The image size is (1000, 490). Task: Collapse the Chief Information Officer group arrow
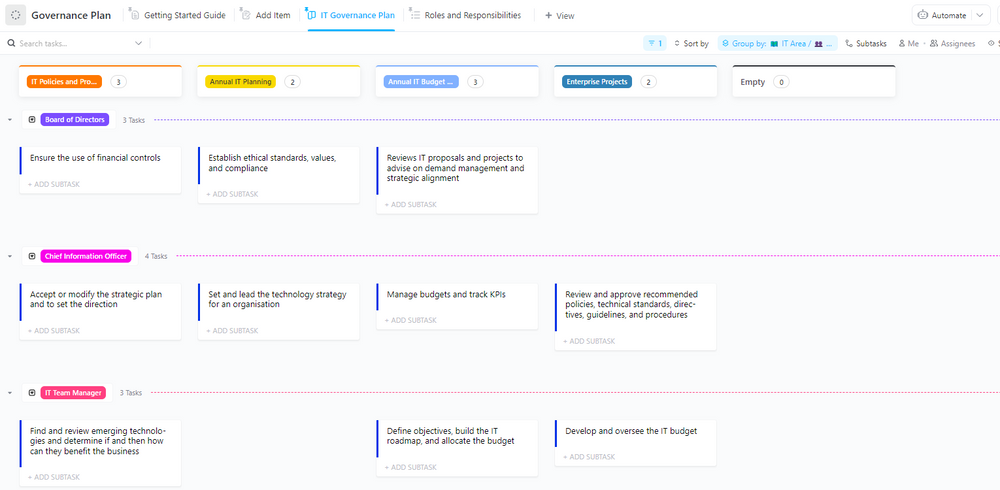[x=10, y=256]
